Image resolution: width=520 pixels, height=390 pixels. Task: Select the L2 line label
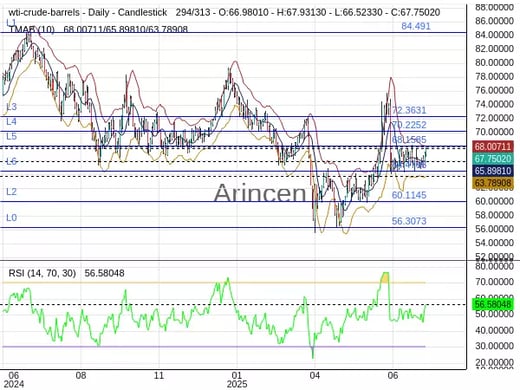(x=11, y=192)
